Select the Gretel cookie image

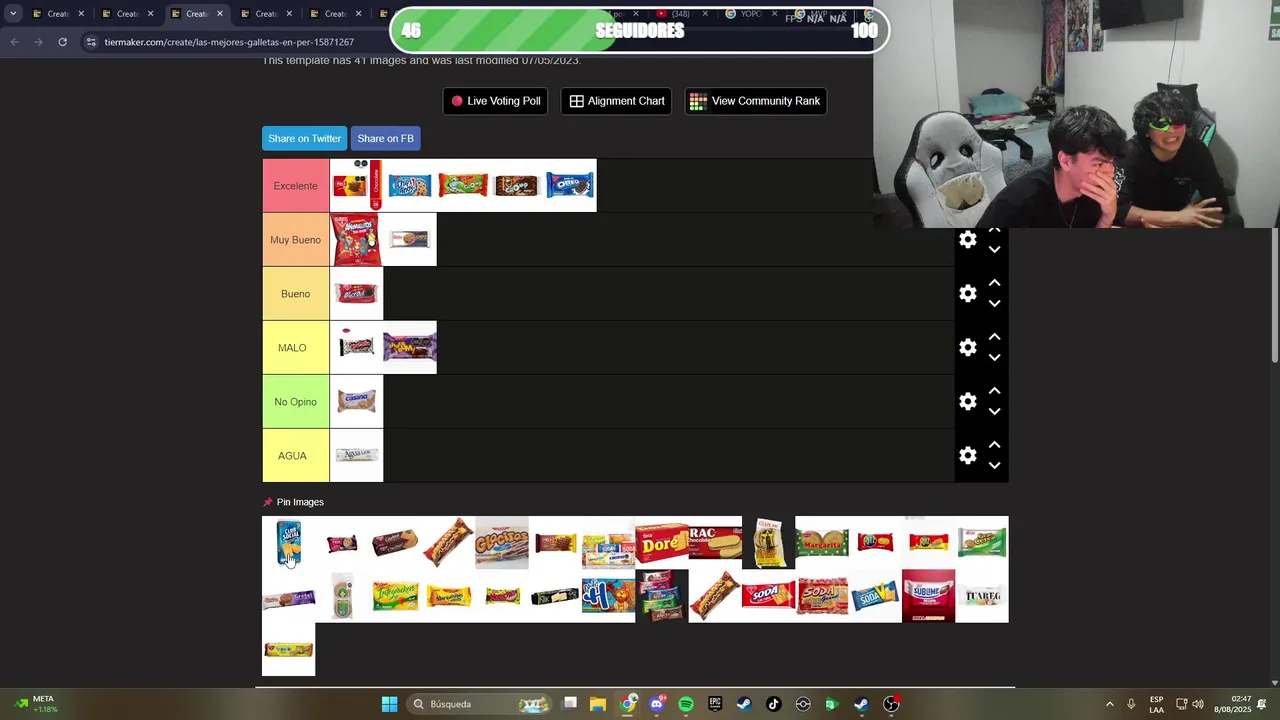(288, 596)
